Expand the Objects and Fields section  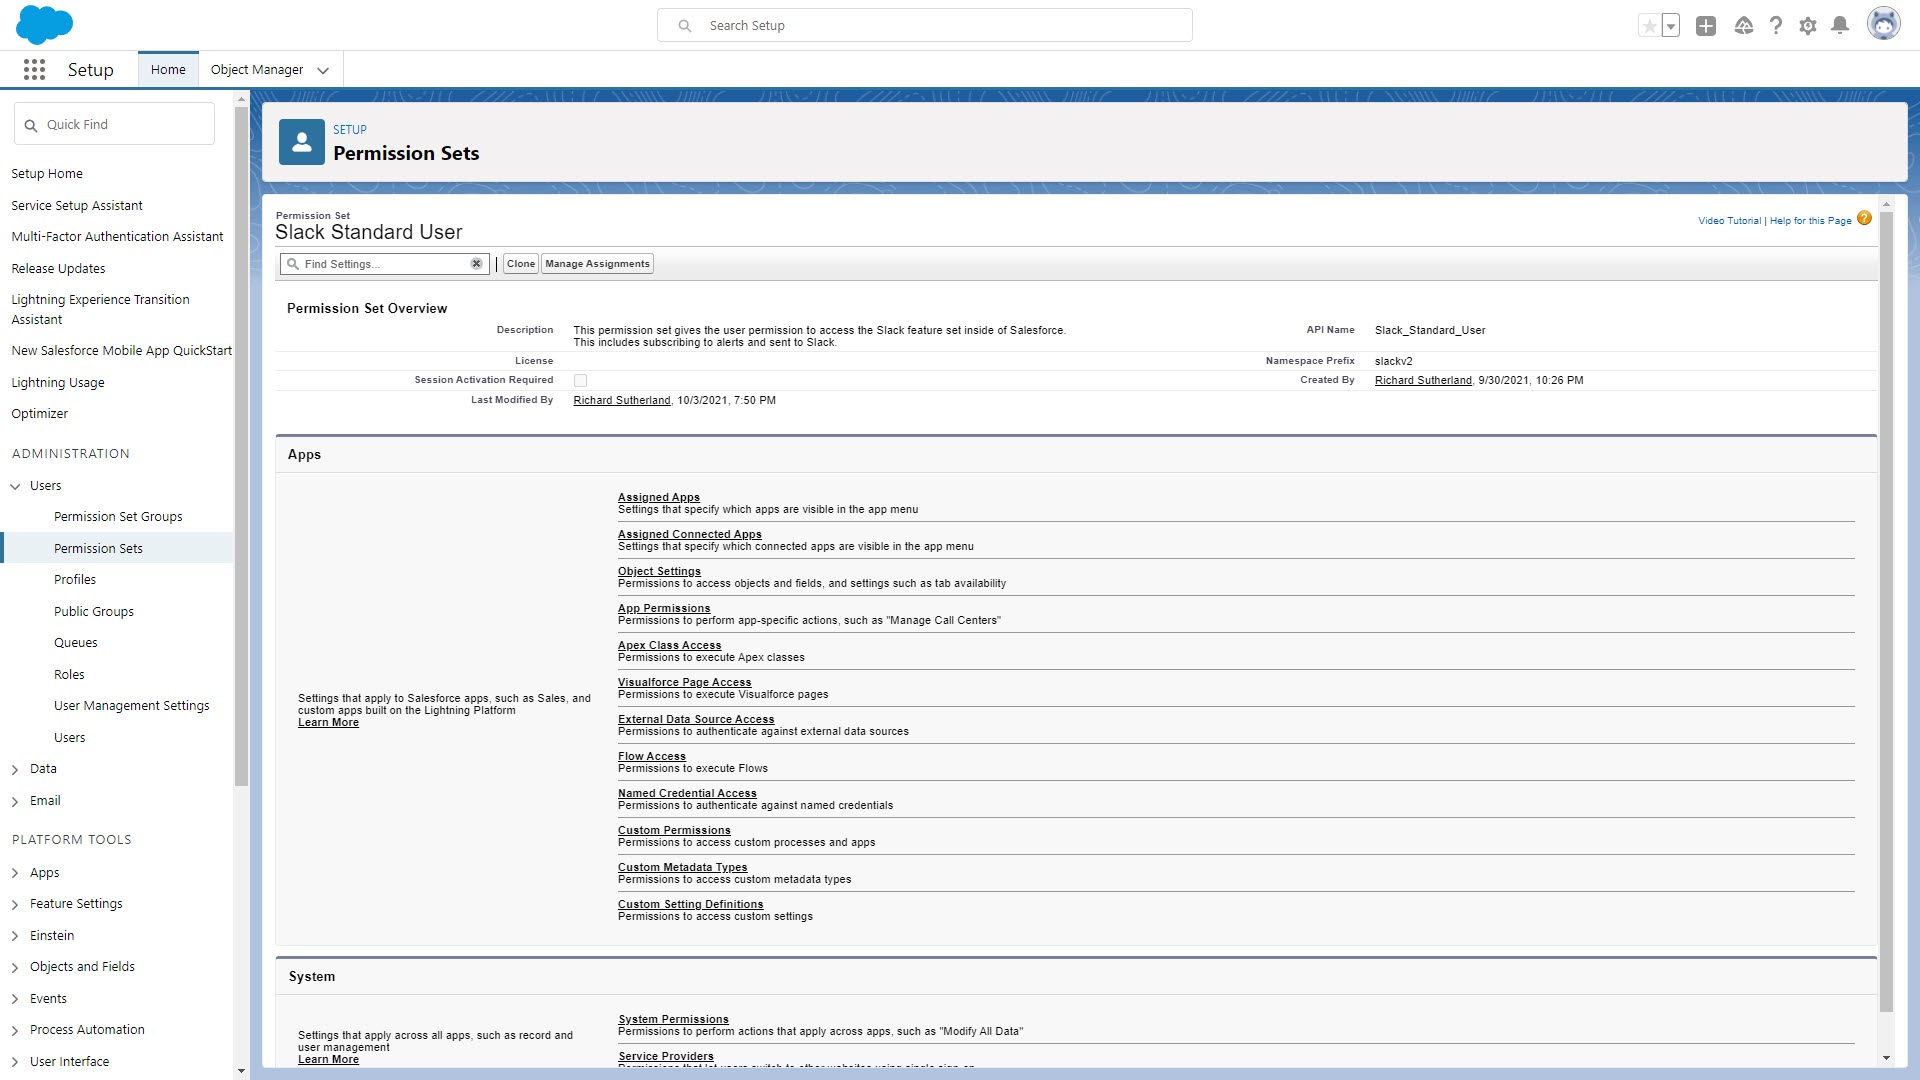click(15, 967)
